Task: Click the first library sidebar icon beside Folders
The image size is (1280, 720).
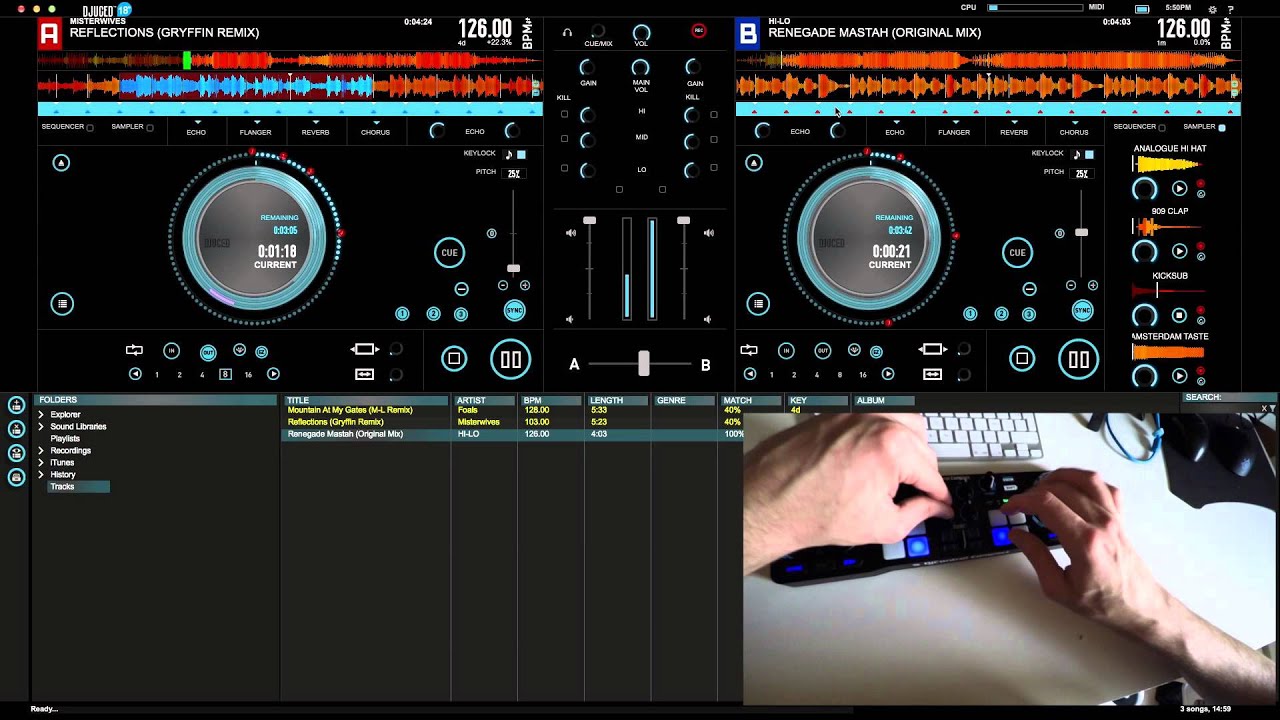Action: click(x=16, y=405)
